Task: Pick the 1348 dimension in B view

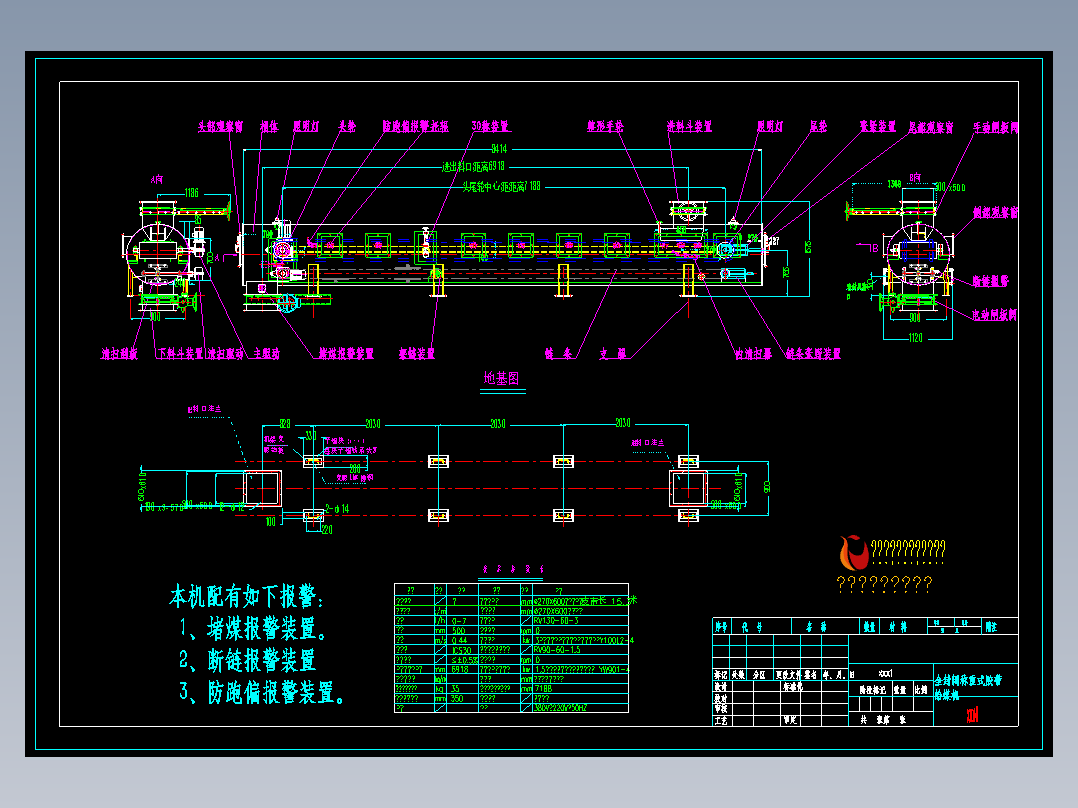Action: 894,184
